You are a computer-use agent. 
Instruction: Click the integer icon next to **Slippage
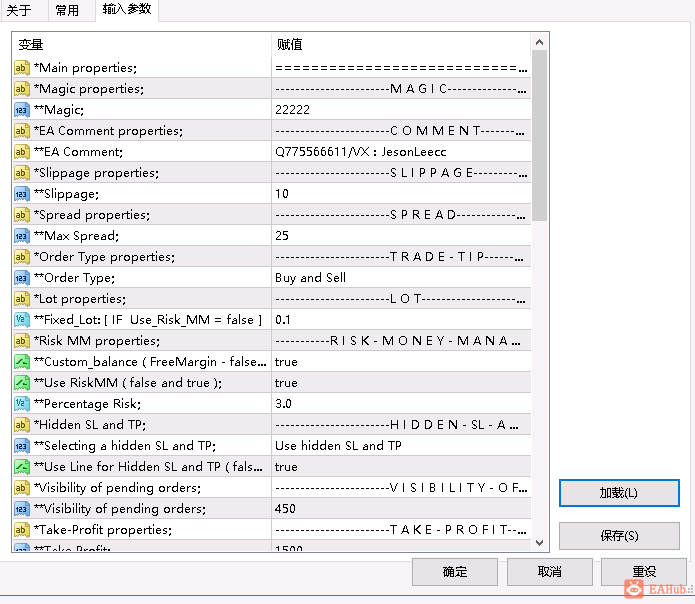coord(21,194)
